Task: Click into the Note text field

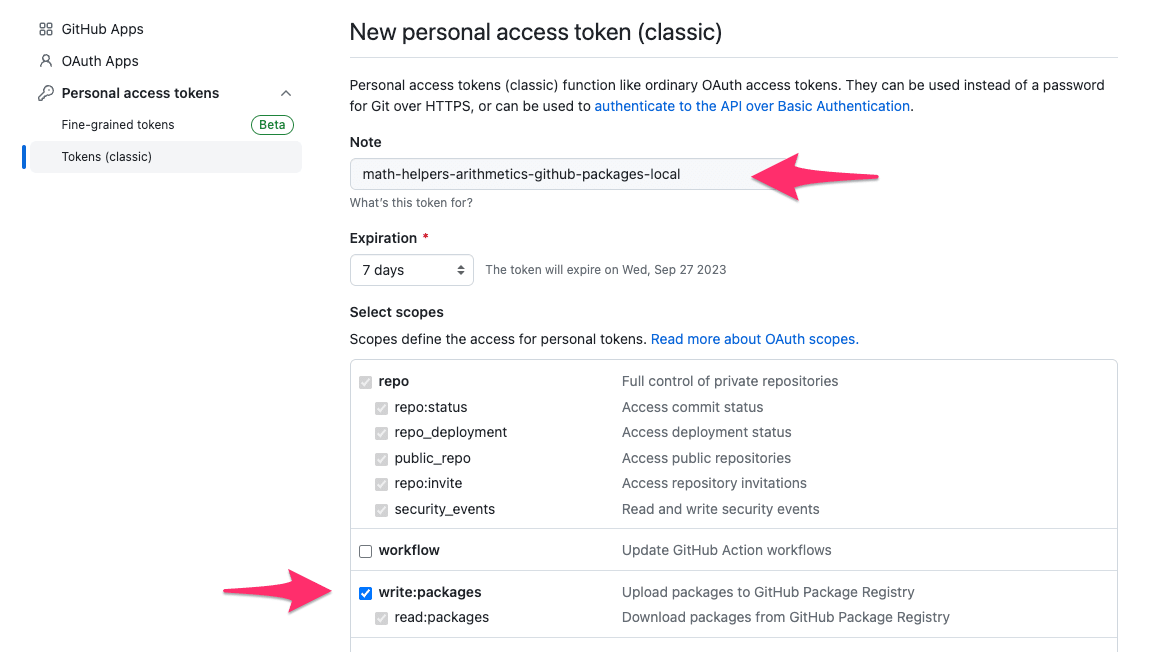Action: point(571,174)
